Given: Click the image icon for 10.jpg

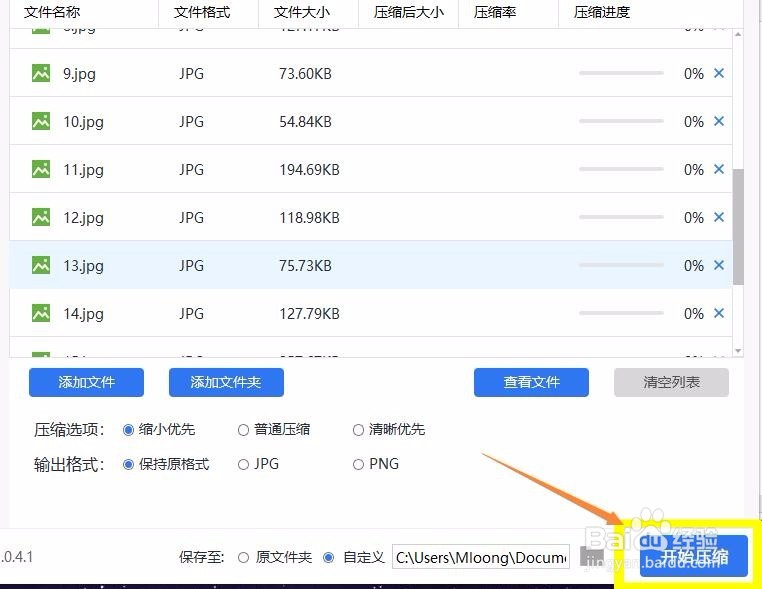Looking at the screenshot, I should (x=41, y=121).
